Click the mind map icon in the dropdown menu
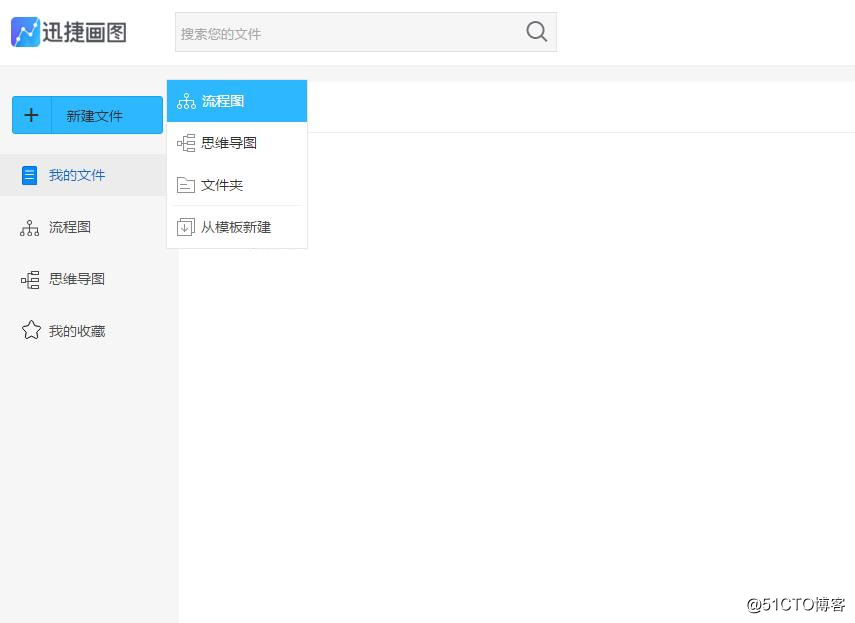 (x=186, y=143)
